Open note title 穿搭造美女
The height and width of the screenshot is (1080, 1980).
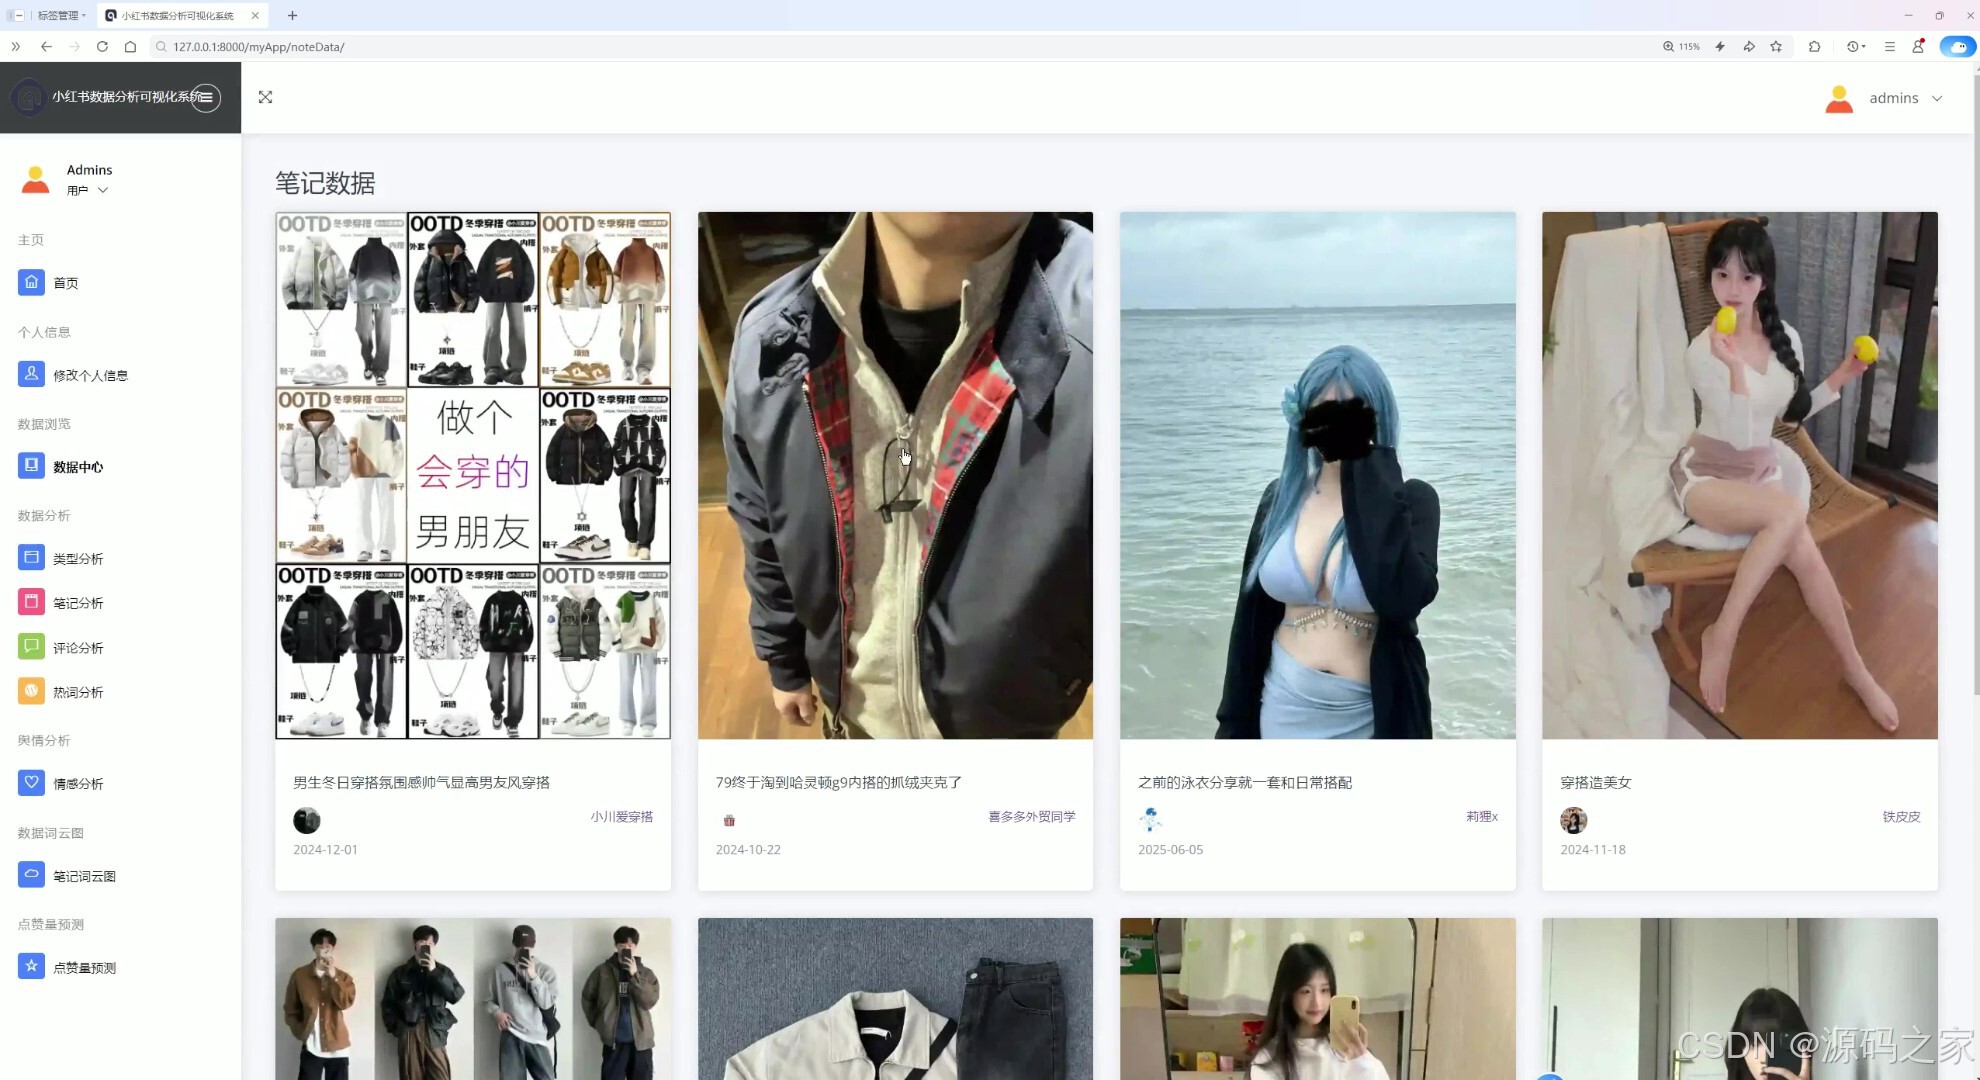(1595, 782)
